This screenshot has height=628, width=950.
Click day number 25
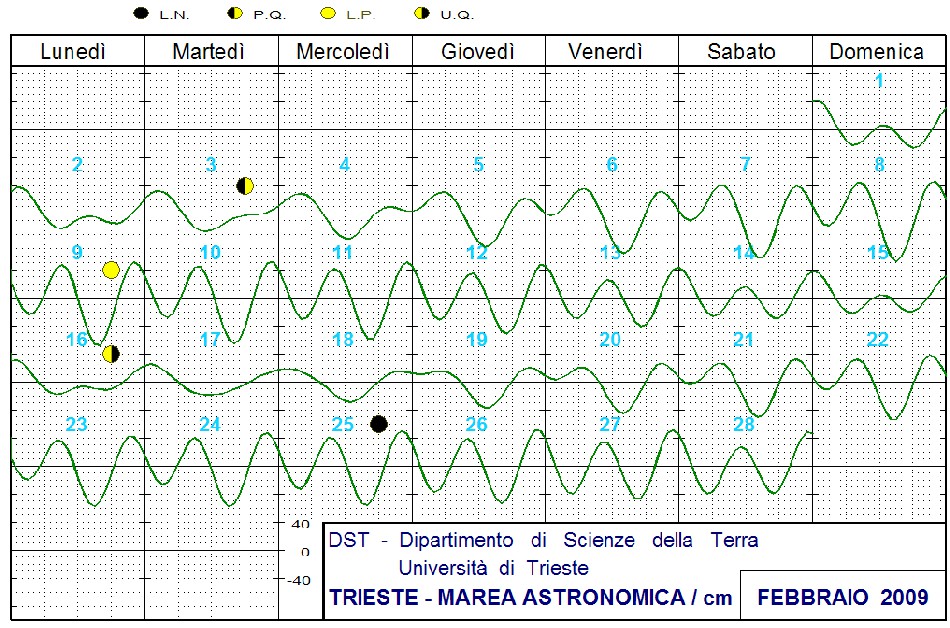pos(343,423)
